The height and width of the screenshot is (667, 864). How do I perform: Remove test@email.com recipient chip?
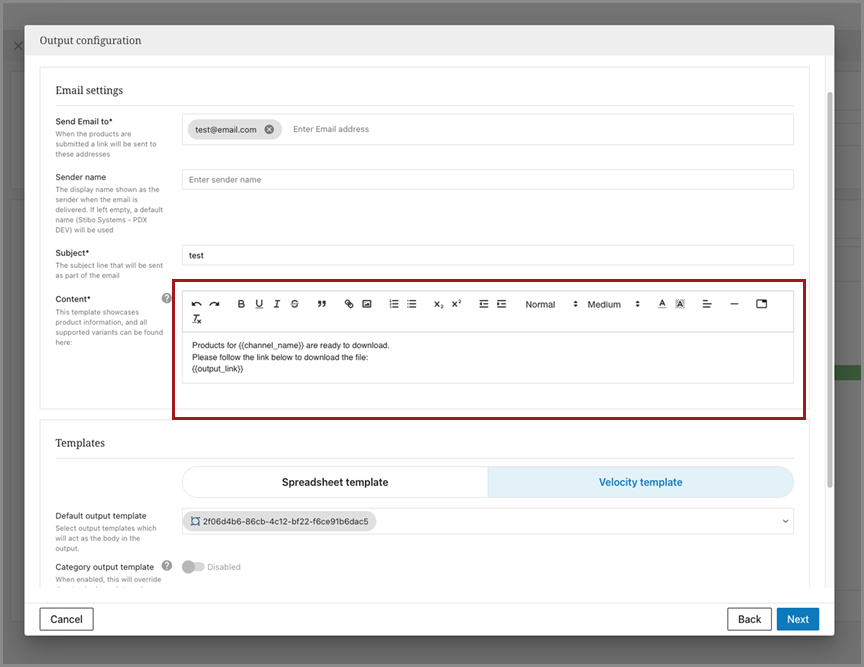click(x=269, y=129)
